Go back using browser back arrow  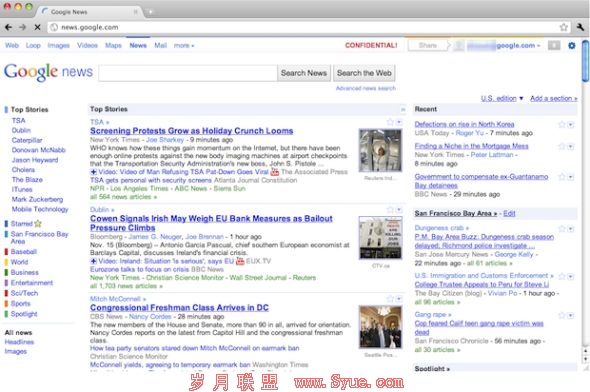coord(8,27)
